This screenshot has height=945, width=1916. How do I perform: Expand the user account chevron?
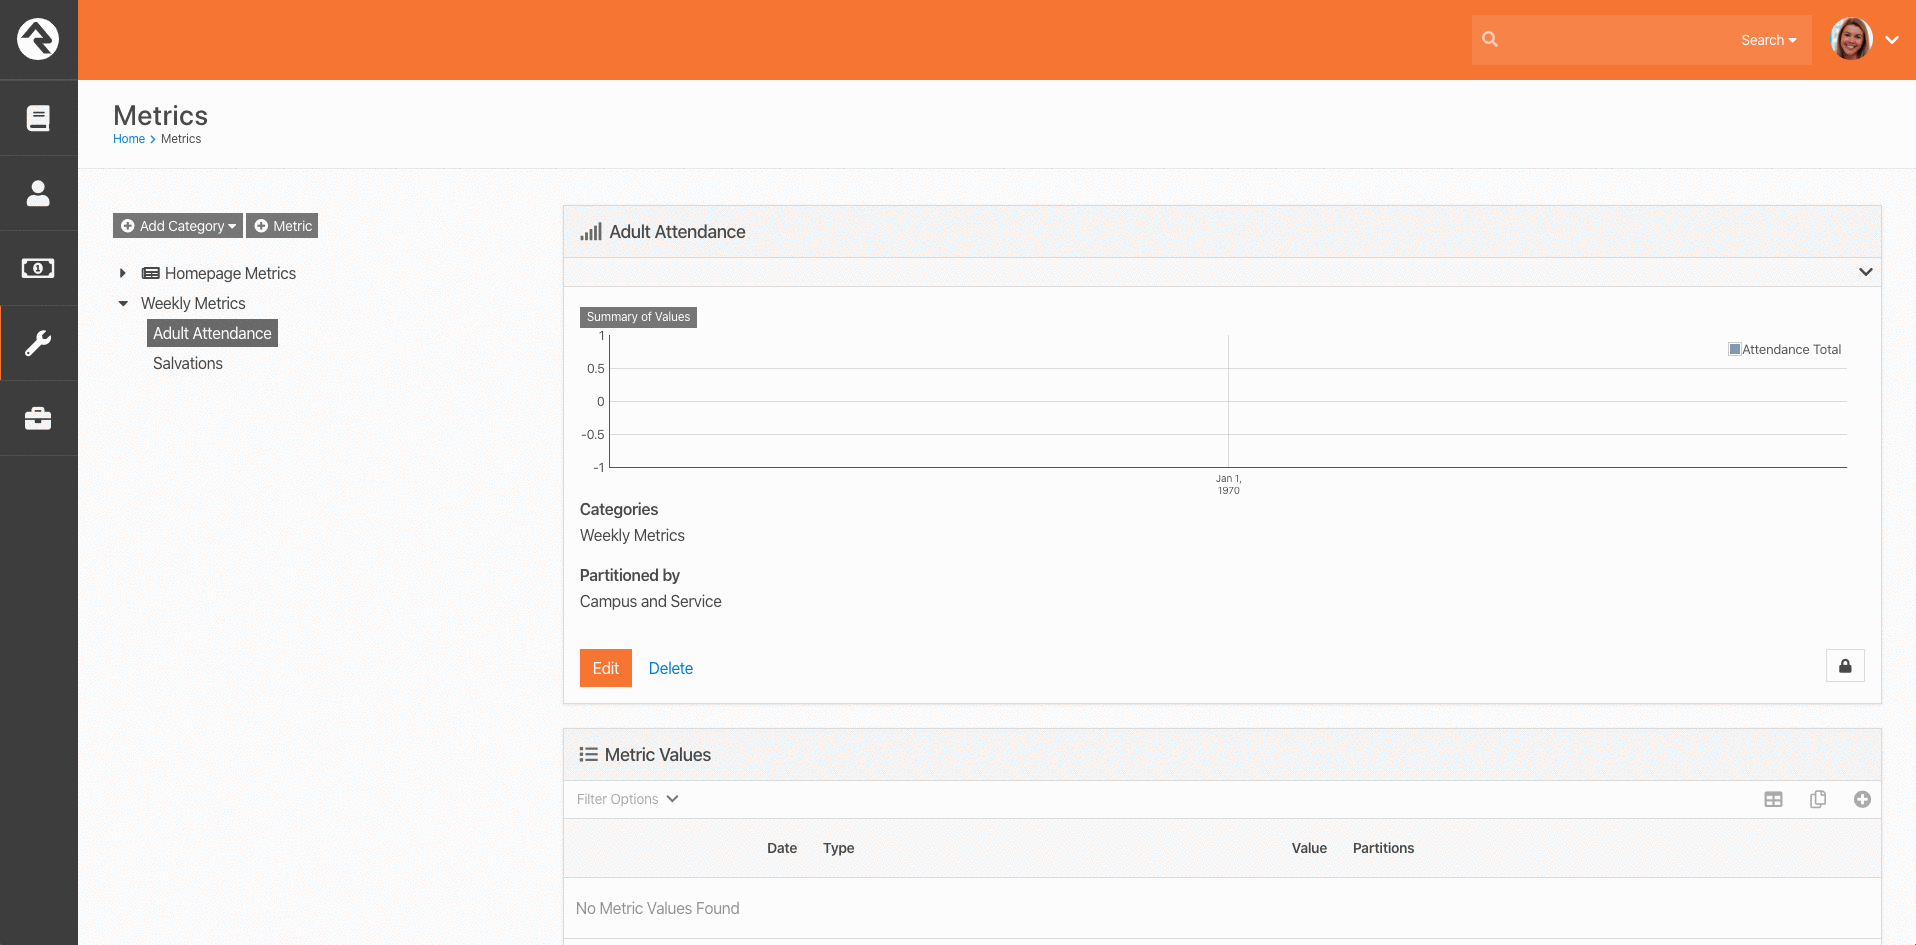click(x=1892, y=40)
